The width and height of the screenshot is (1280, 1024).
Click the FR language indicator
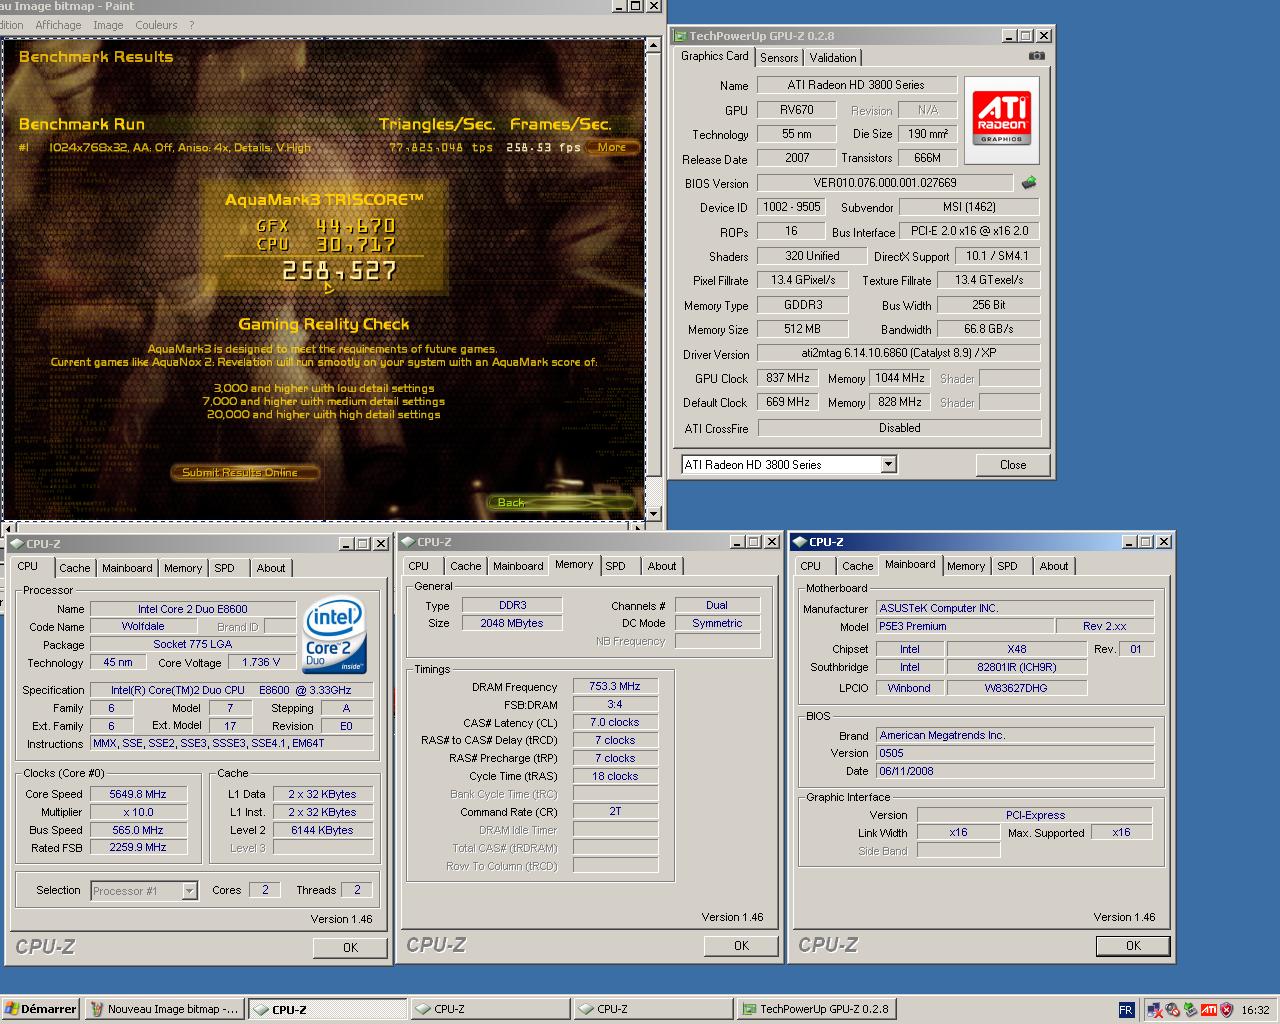pyautogui.click(x=1126, y=1010)
